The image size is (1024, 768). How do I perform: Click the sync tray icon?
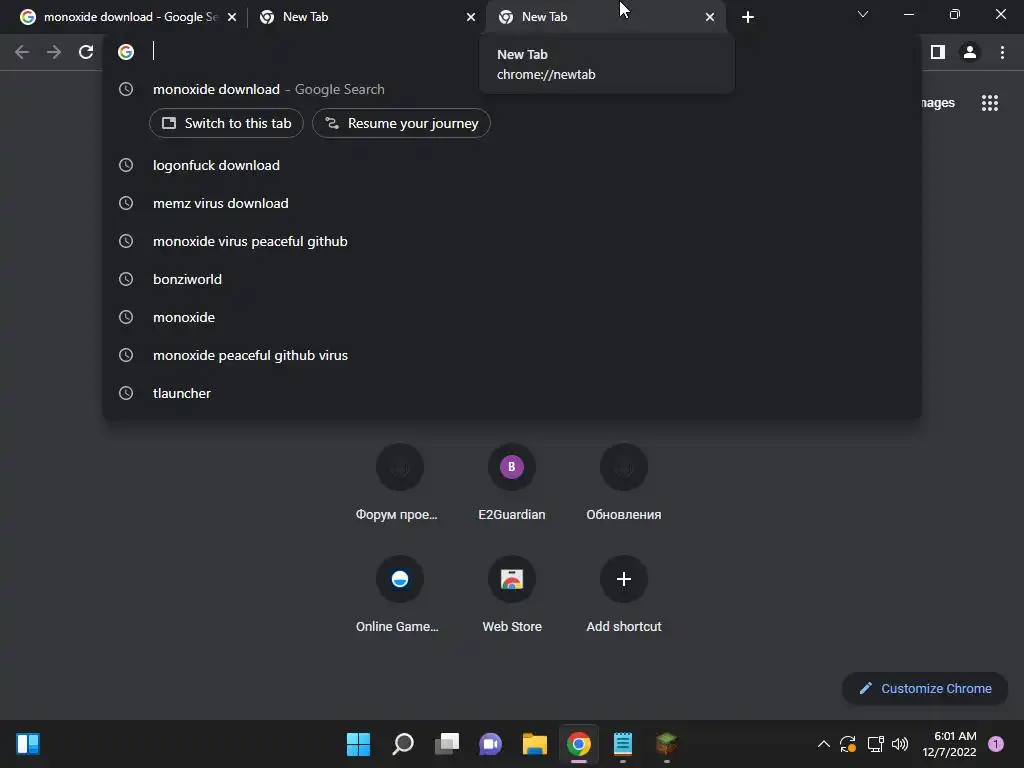click(x=848, y=744)
